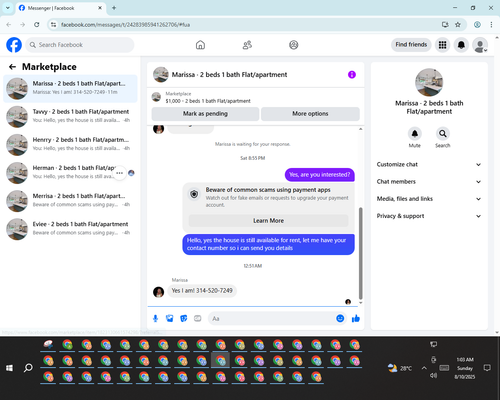Mute the chat with bell icon
Viewport: 500px width, 400px height.
415,134
